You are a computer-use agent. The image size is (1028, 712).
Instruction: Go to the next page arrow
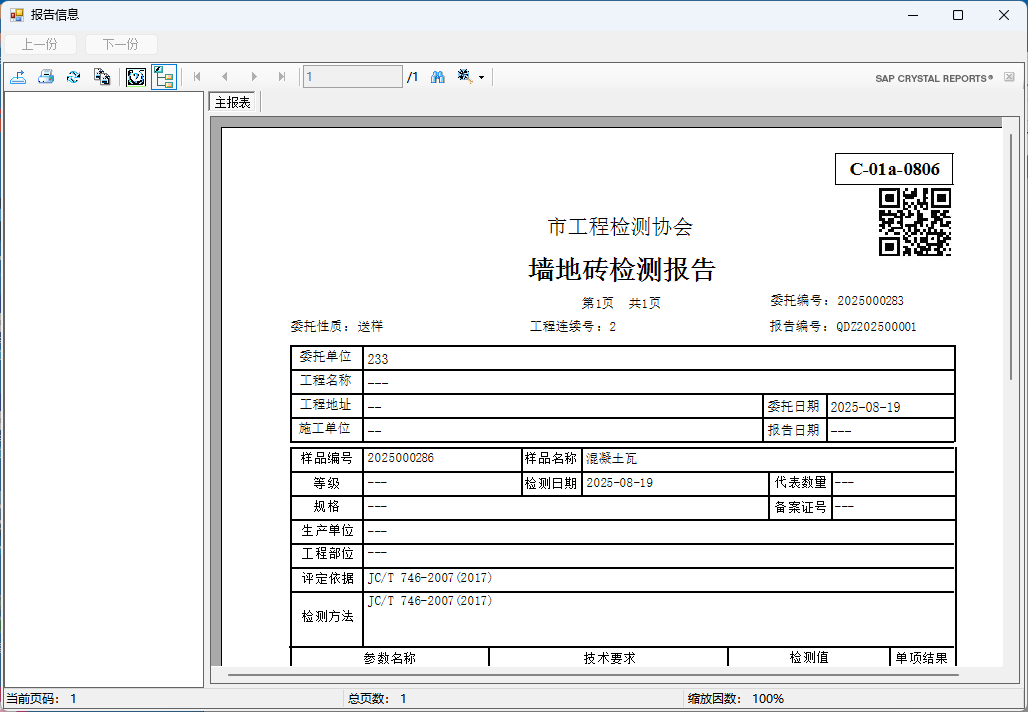tap(254, 77)
